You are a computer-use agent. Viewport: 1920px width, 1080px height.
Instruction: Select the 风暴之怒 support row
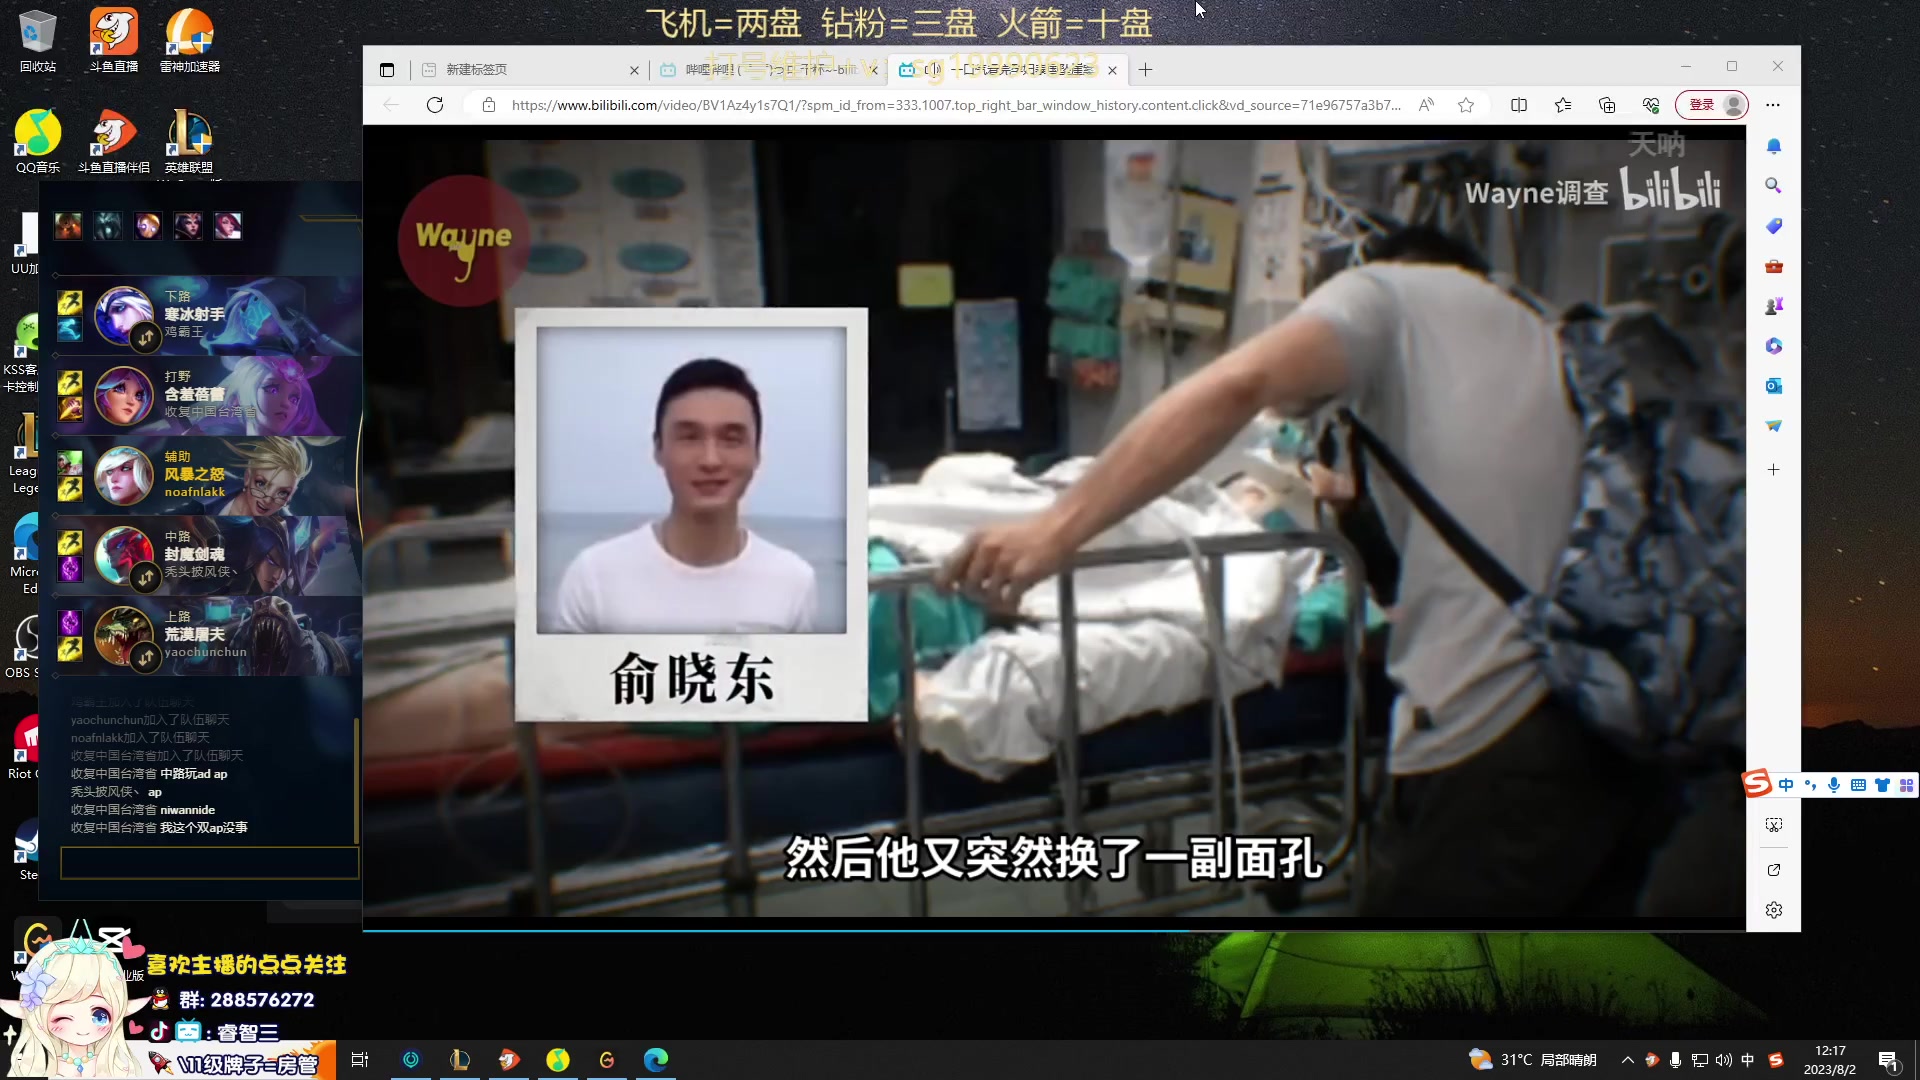[x=208, y=476]
